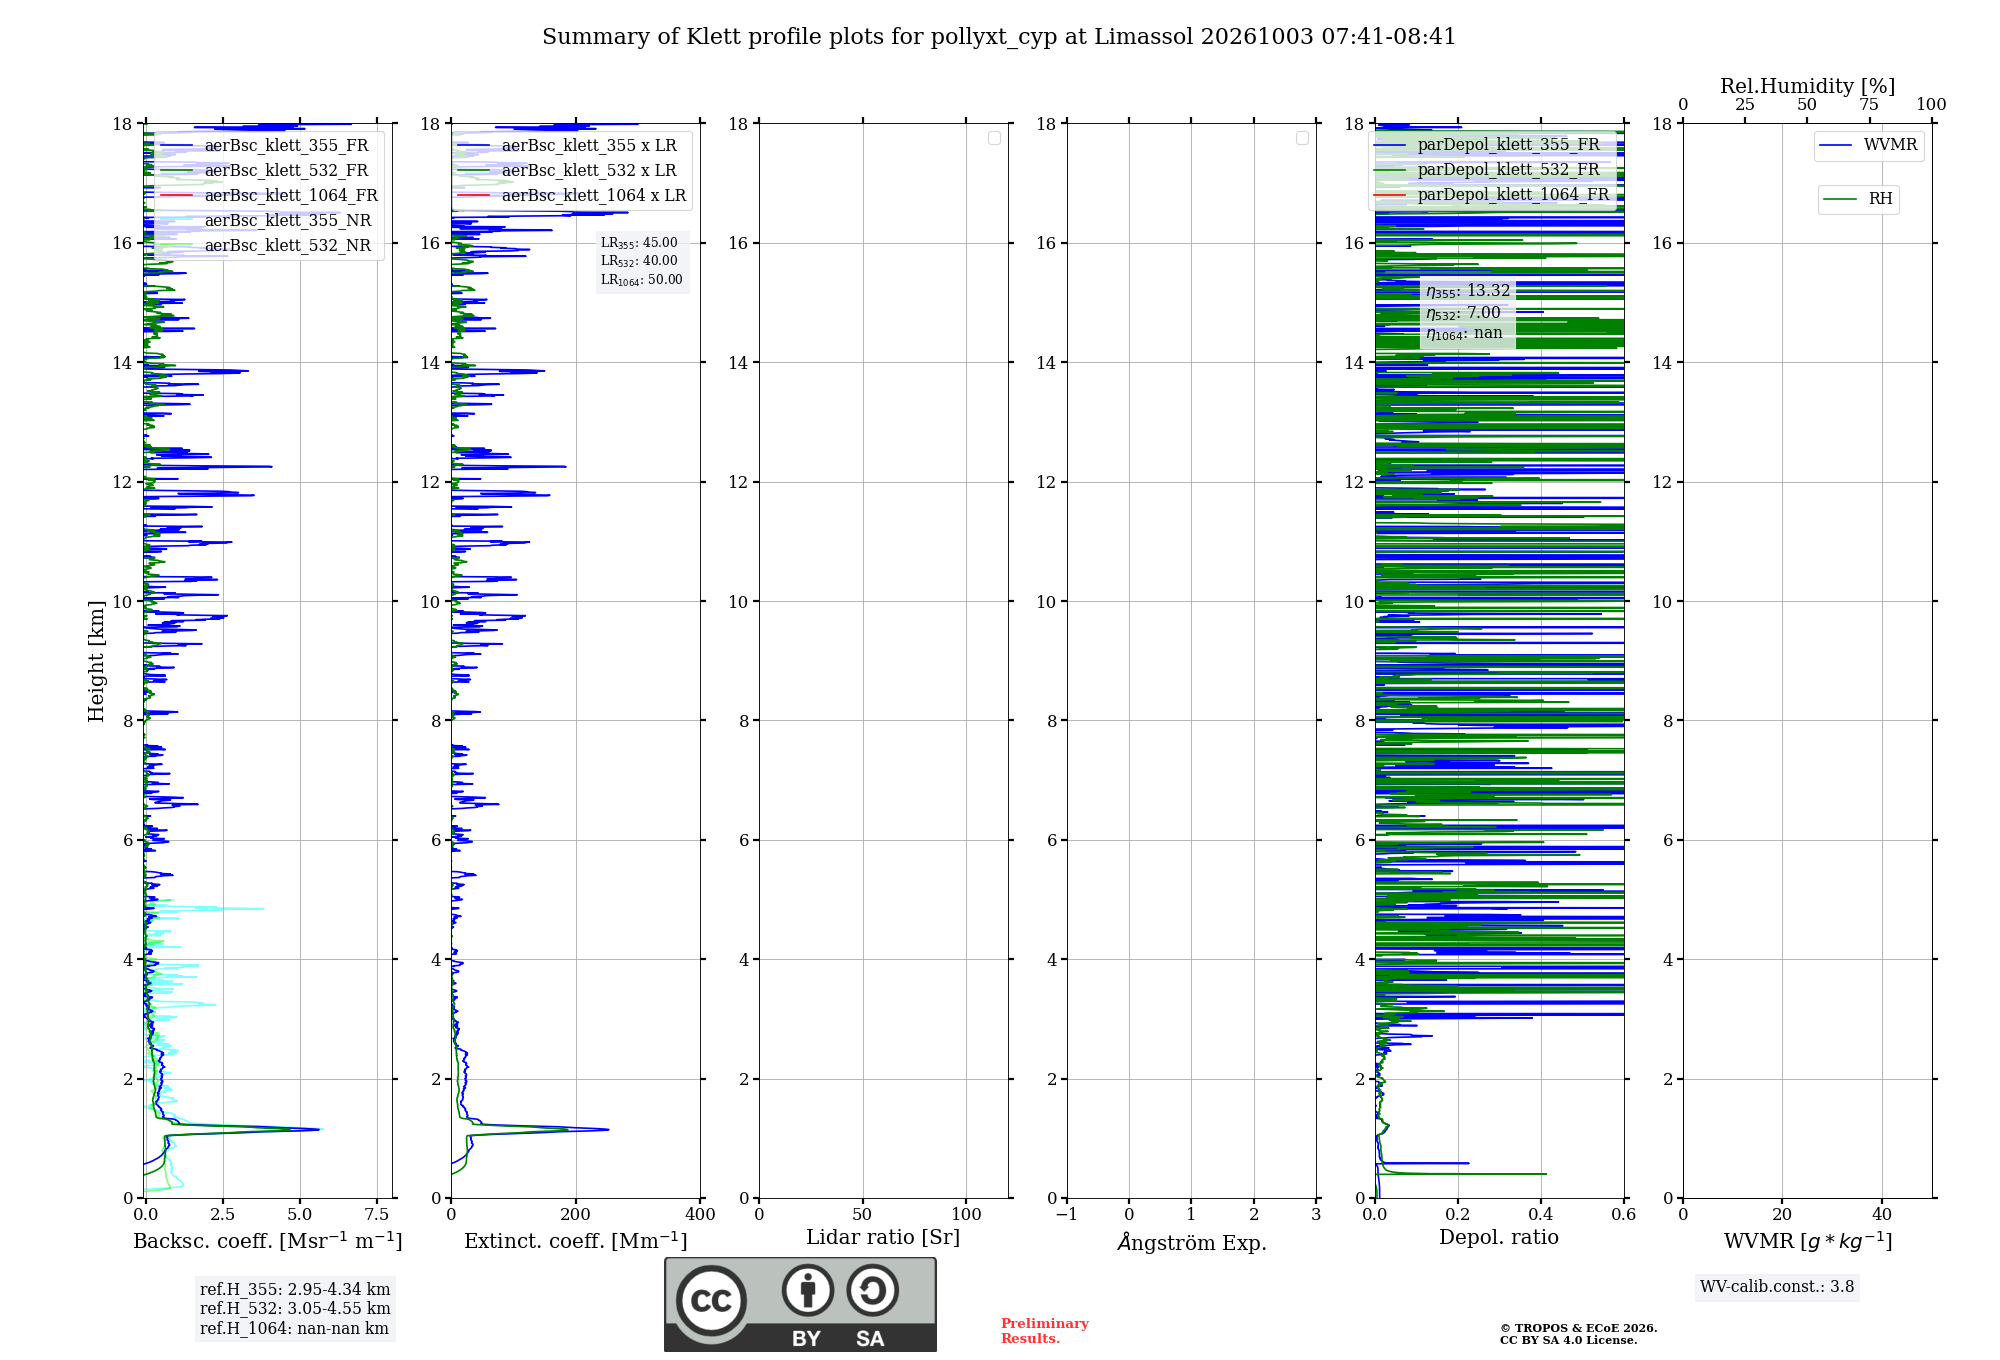Click the Lidar ratio [Sr] axis label
Screen dimensions: 2000x1360
click(x=883, y=1238)
